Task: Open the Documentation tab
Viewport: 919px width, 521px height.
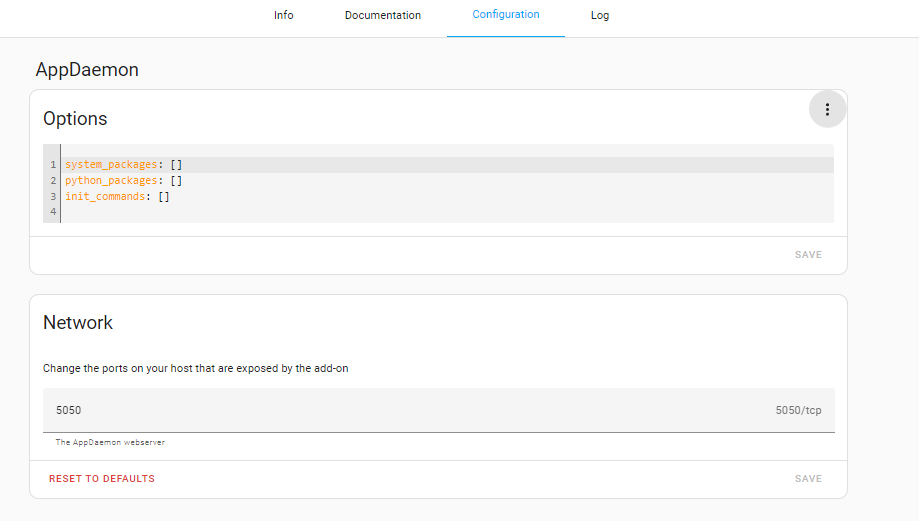Action: tap(383, 15)
